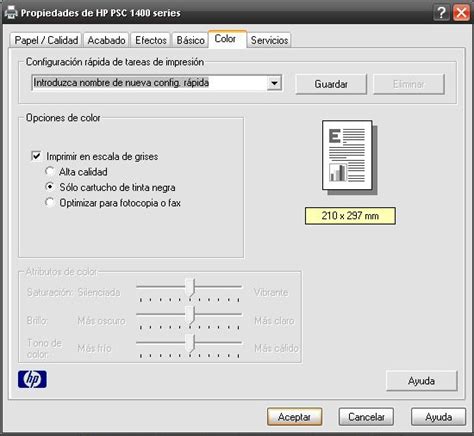
Task: Open the Papel / Calidad tab
Action: point(46,40)
